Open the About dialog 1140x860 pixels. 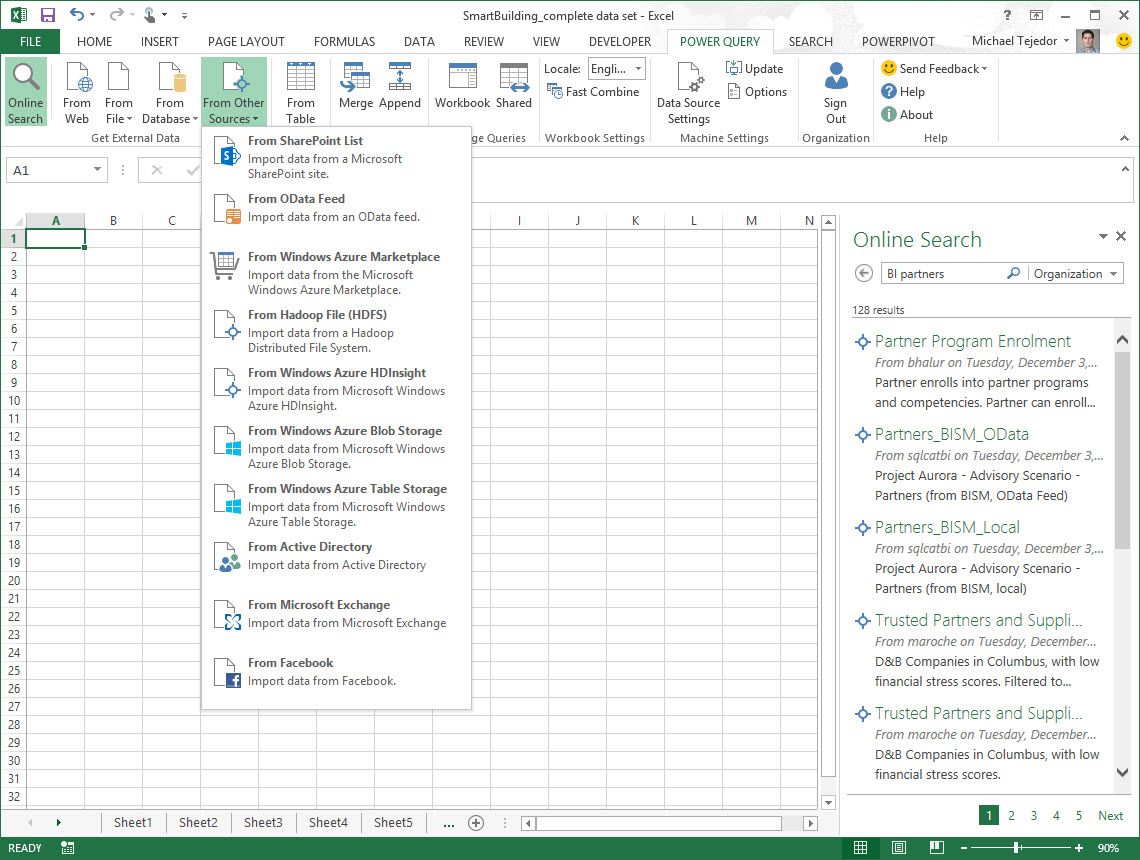point(907,115)
